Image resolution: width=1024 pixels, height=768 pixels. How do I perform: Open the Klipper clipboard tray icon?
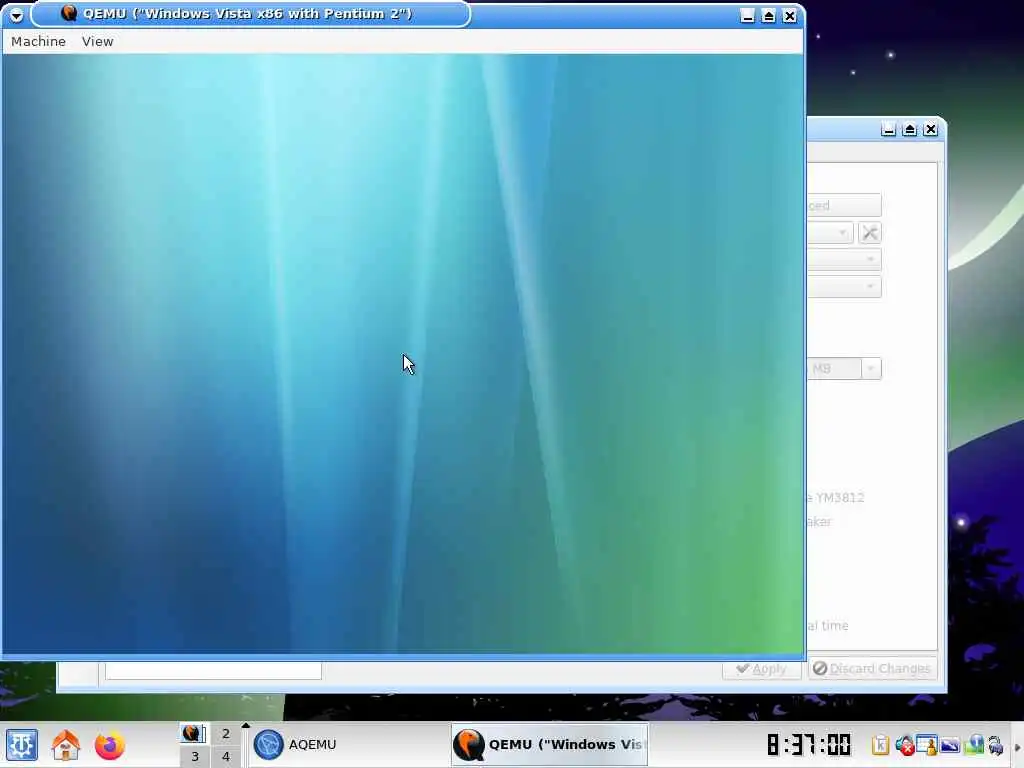[x=880, y=745]
